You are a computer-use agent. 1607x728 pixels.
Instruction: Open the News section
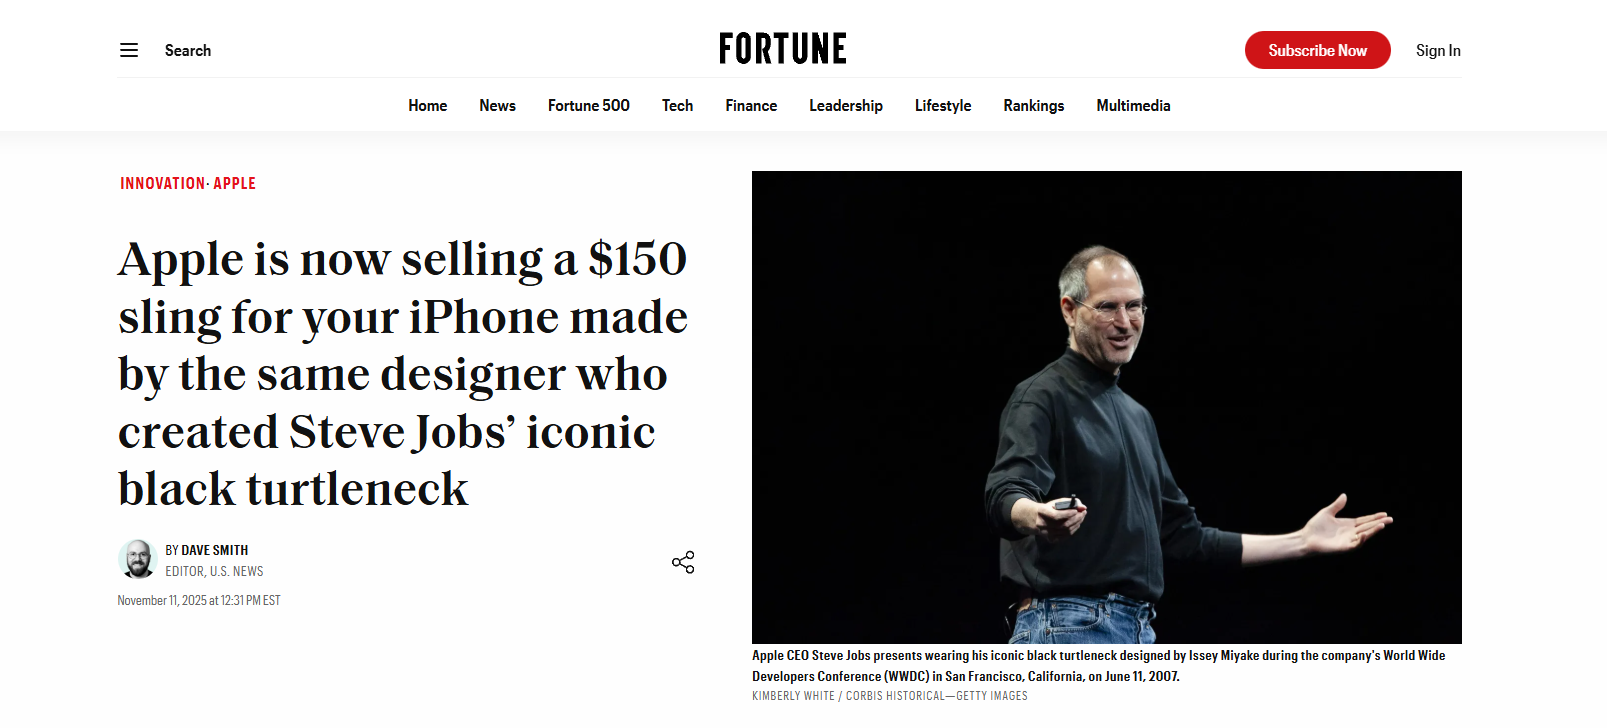[497, 105]
